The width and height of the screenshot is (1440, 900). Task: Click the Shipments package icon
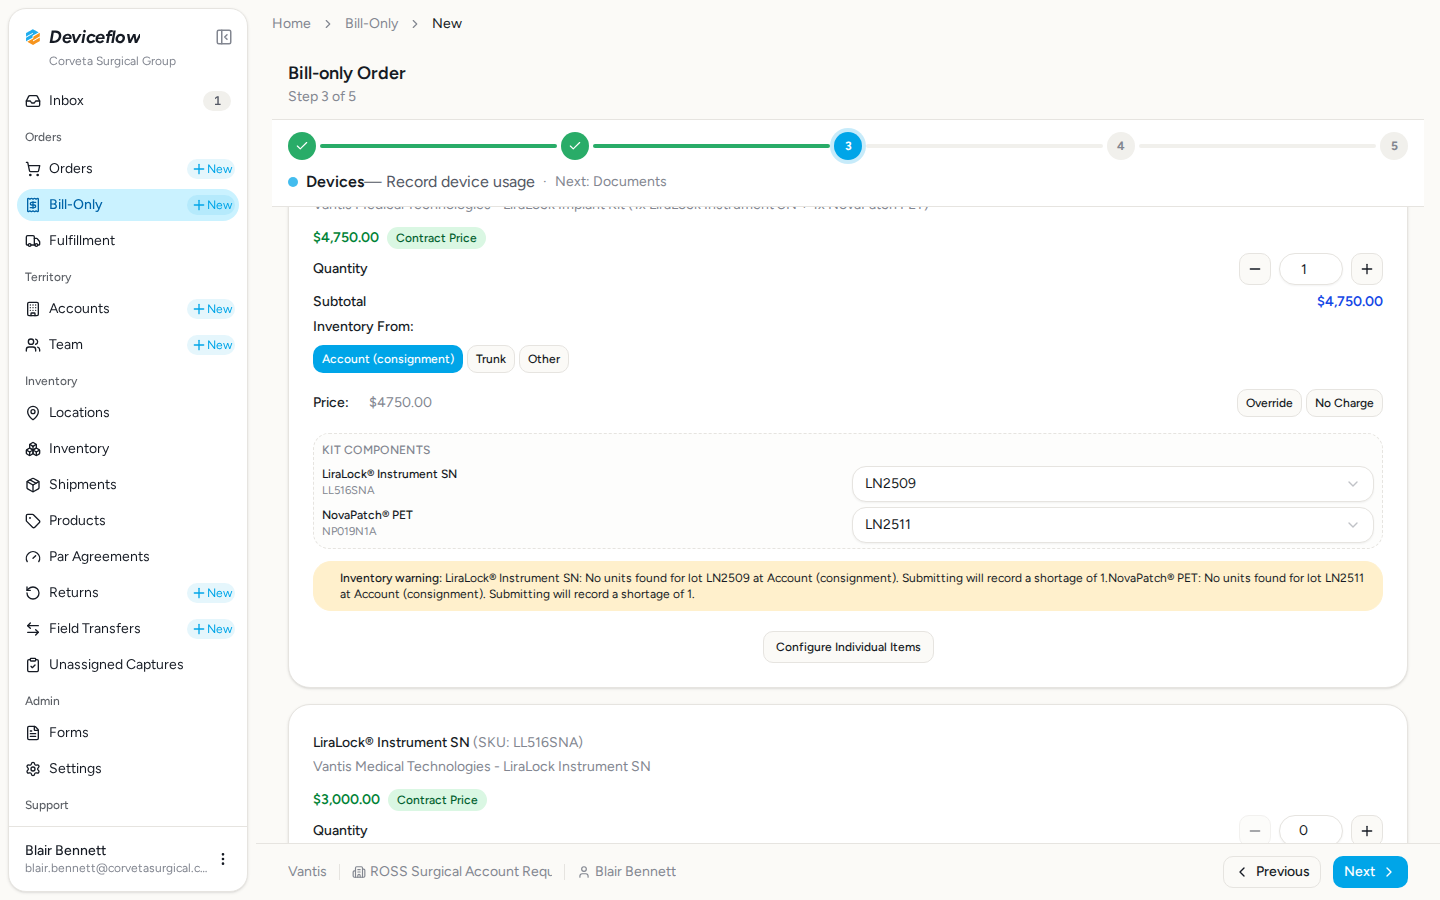[33, 485]
